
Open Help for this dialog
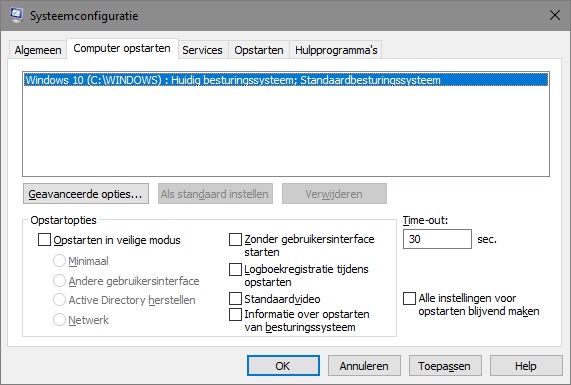[526, 365]
